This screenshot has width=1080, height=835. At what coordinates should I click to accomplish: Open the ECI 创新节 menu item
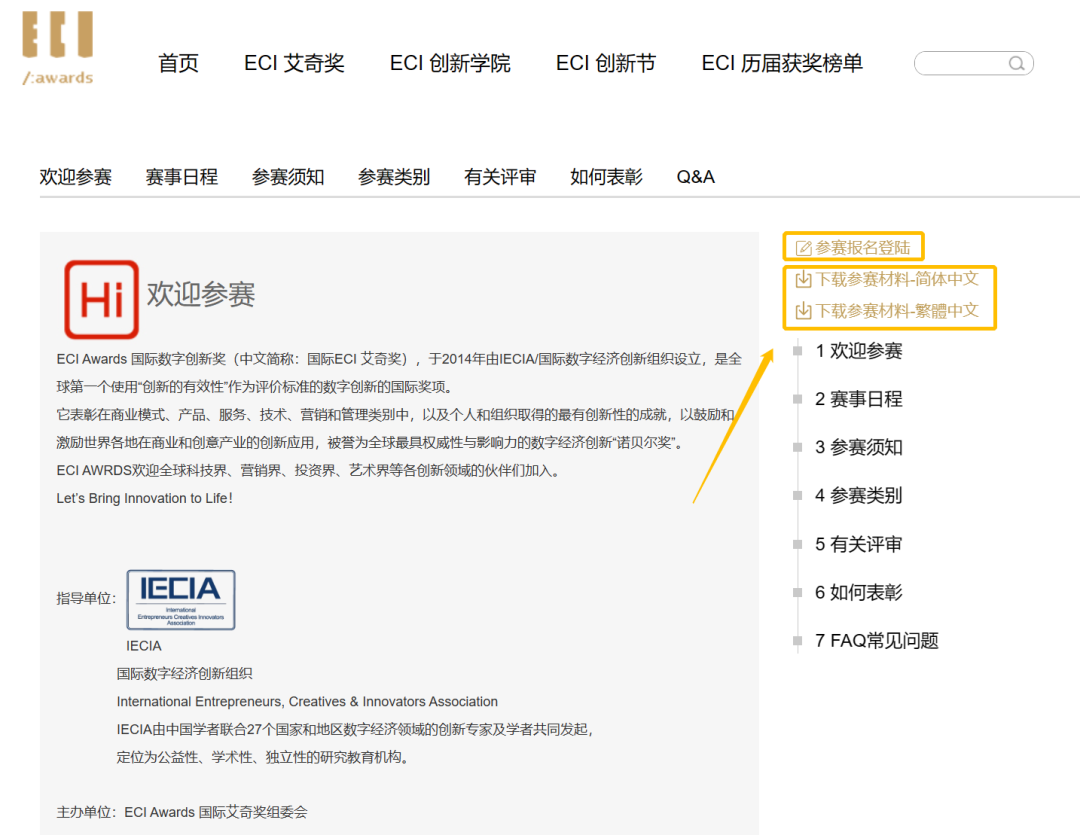(605, 62)
